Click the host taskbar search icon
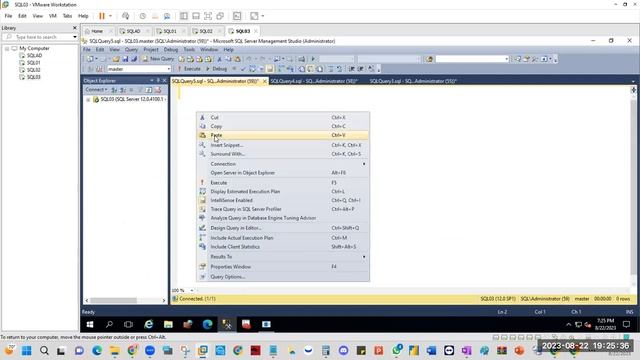This screenshot has height=360, width=640. pyautogui.click(x=44, y=351)
